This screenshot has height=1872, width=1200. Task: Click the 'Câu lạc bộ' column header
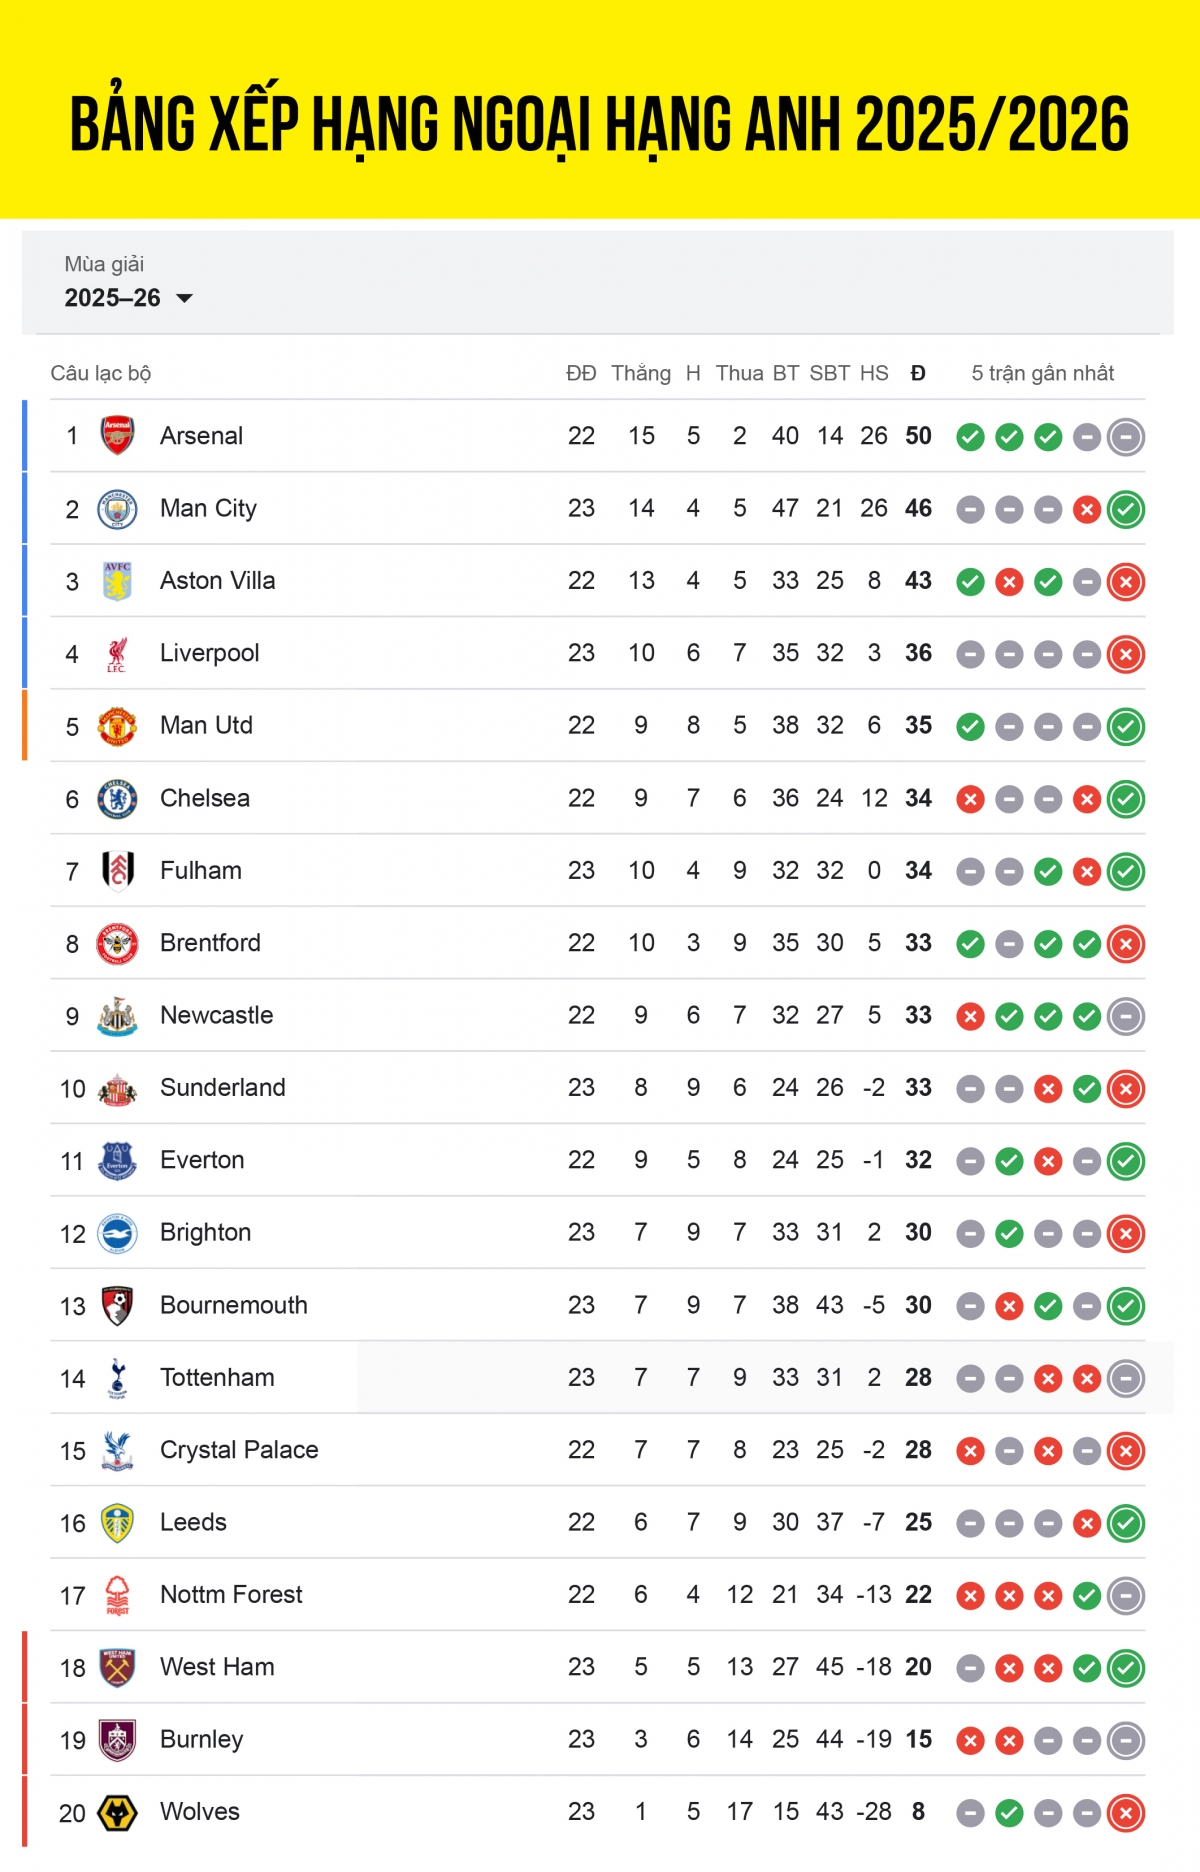pos(101,373)
